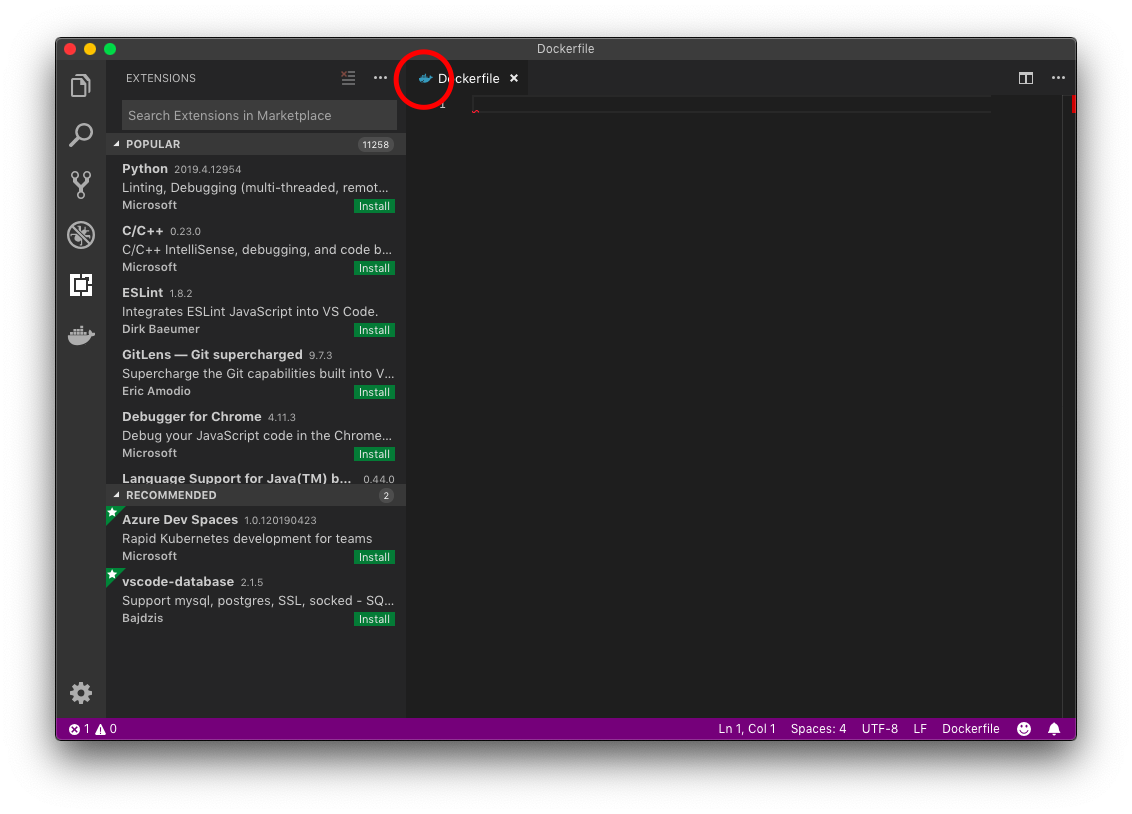Focus the Search Extensions in Marketplace field
The image size is (1132, 814).
pos(259,115)
